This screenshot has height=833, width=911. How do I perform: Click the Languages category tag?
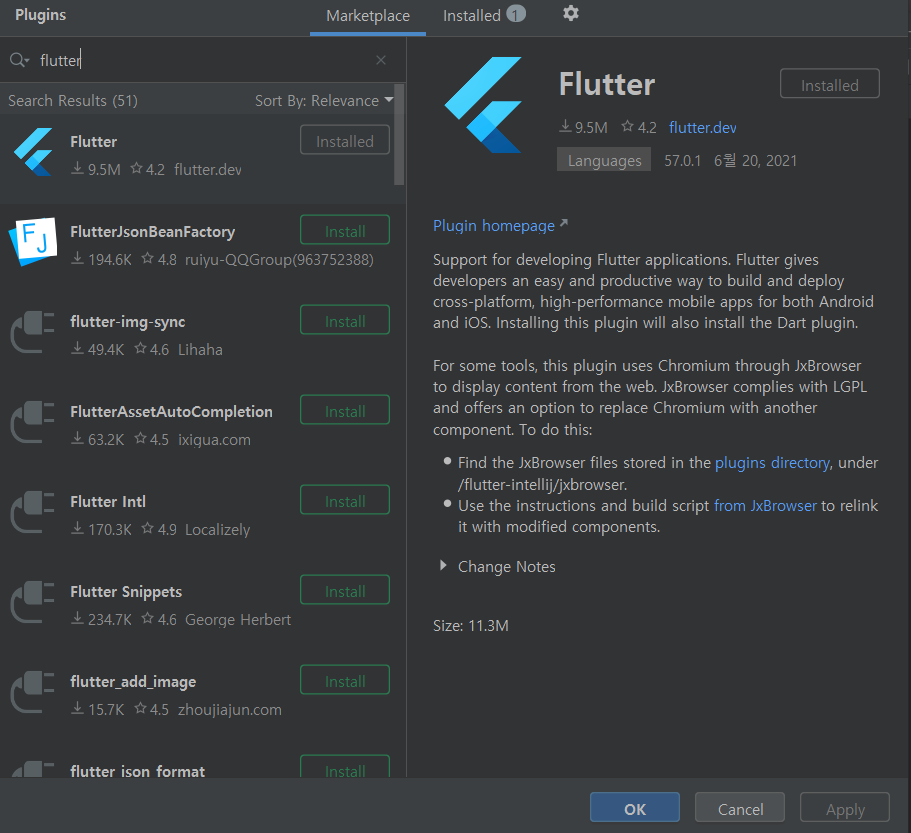(604, 160)
